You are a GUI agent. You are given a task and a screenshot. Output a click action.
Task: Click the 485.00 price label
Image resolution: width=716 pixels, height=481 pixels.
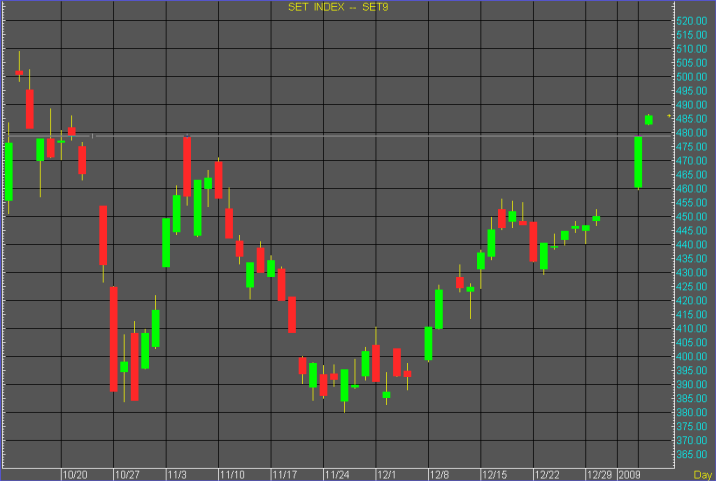[692, 119]
